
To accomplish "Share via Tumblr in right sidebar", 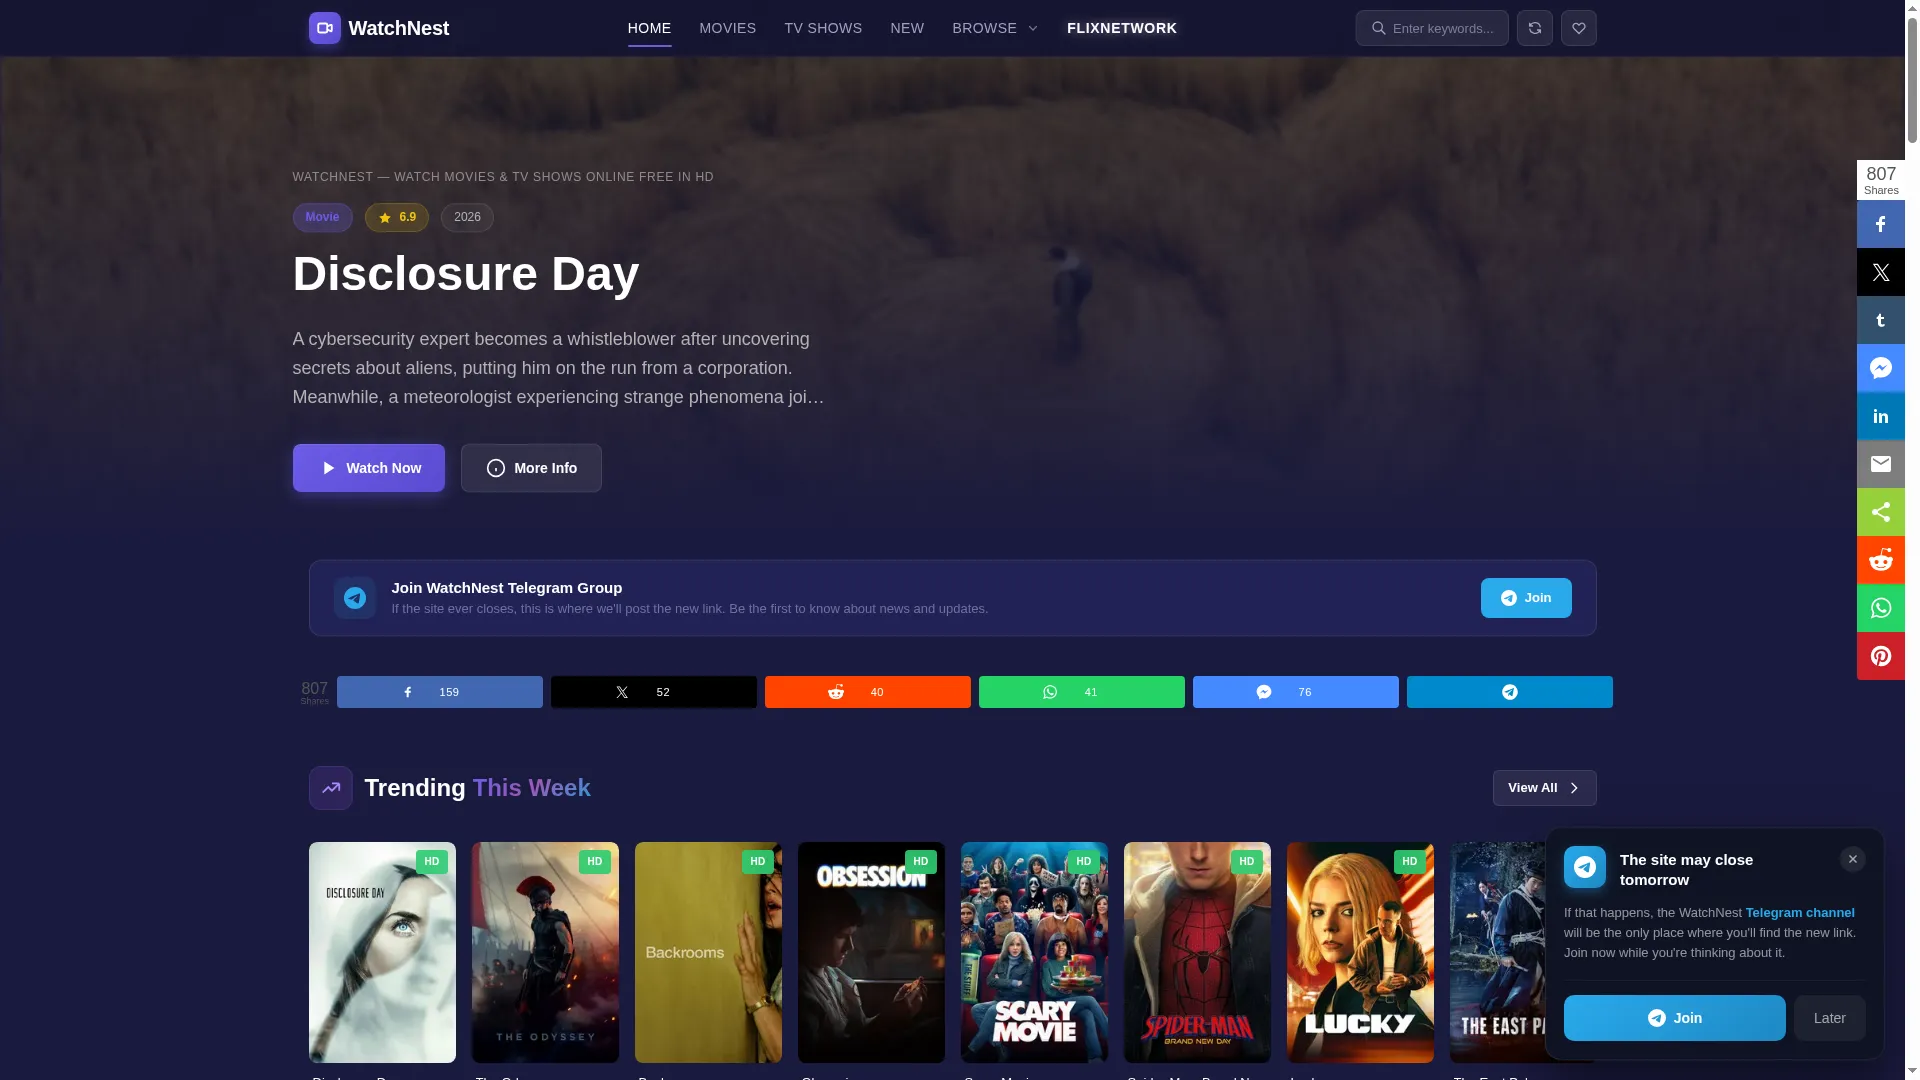I will (x=1880, y=320).
